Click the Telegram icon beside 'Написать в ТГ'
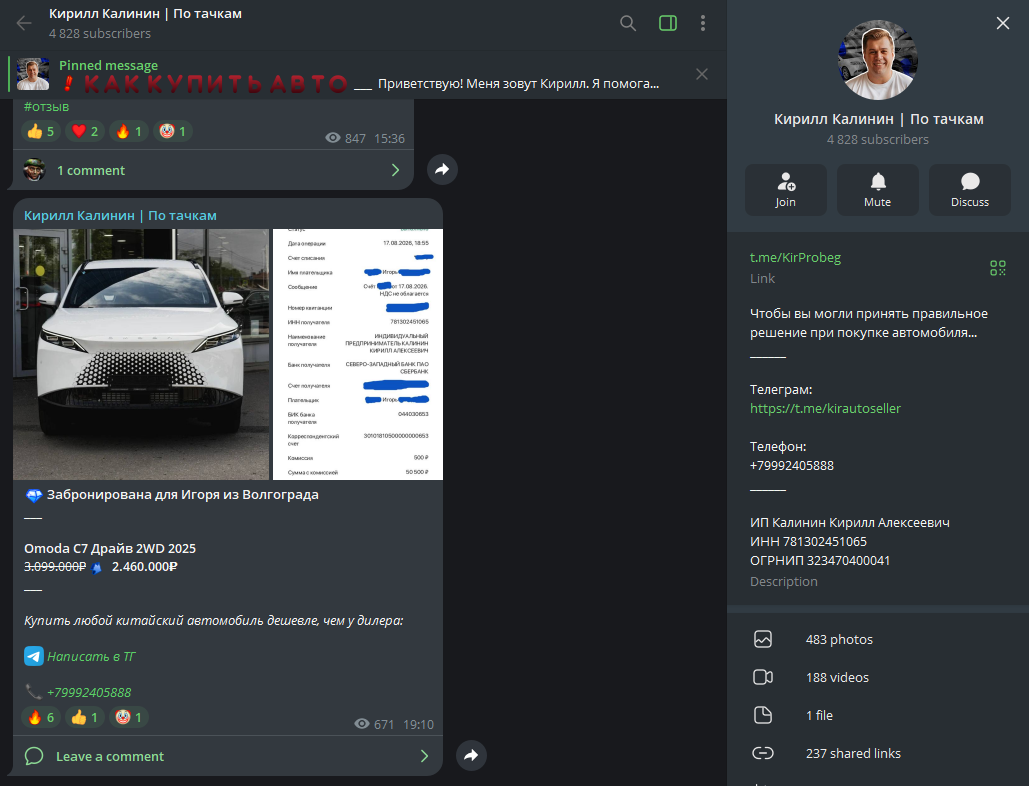Screen dimensions: 1029x786 click(34, 656)
